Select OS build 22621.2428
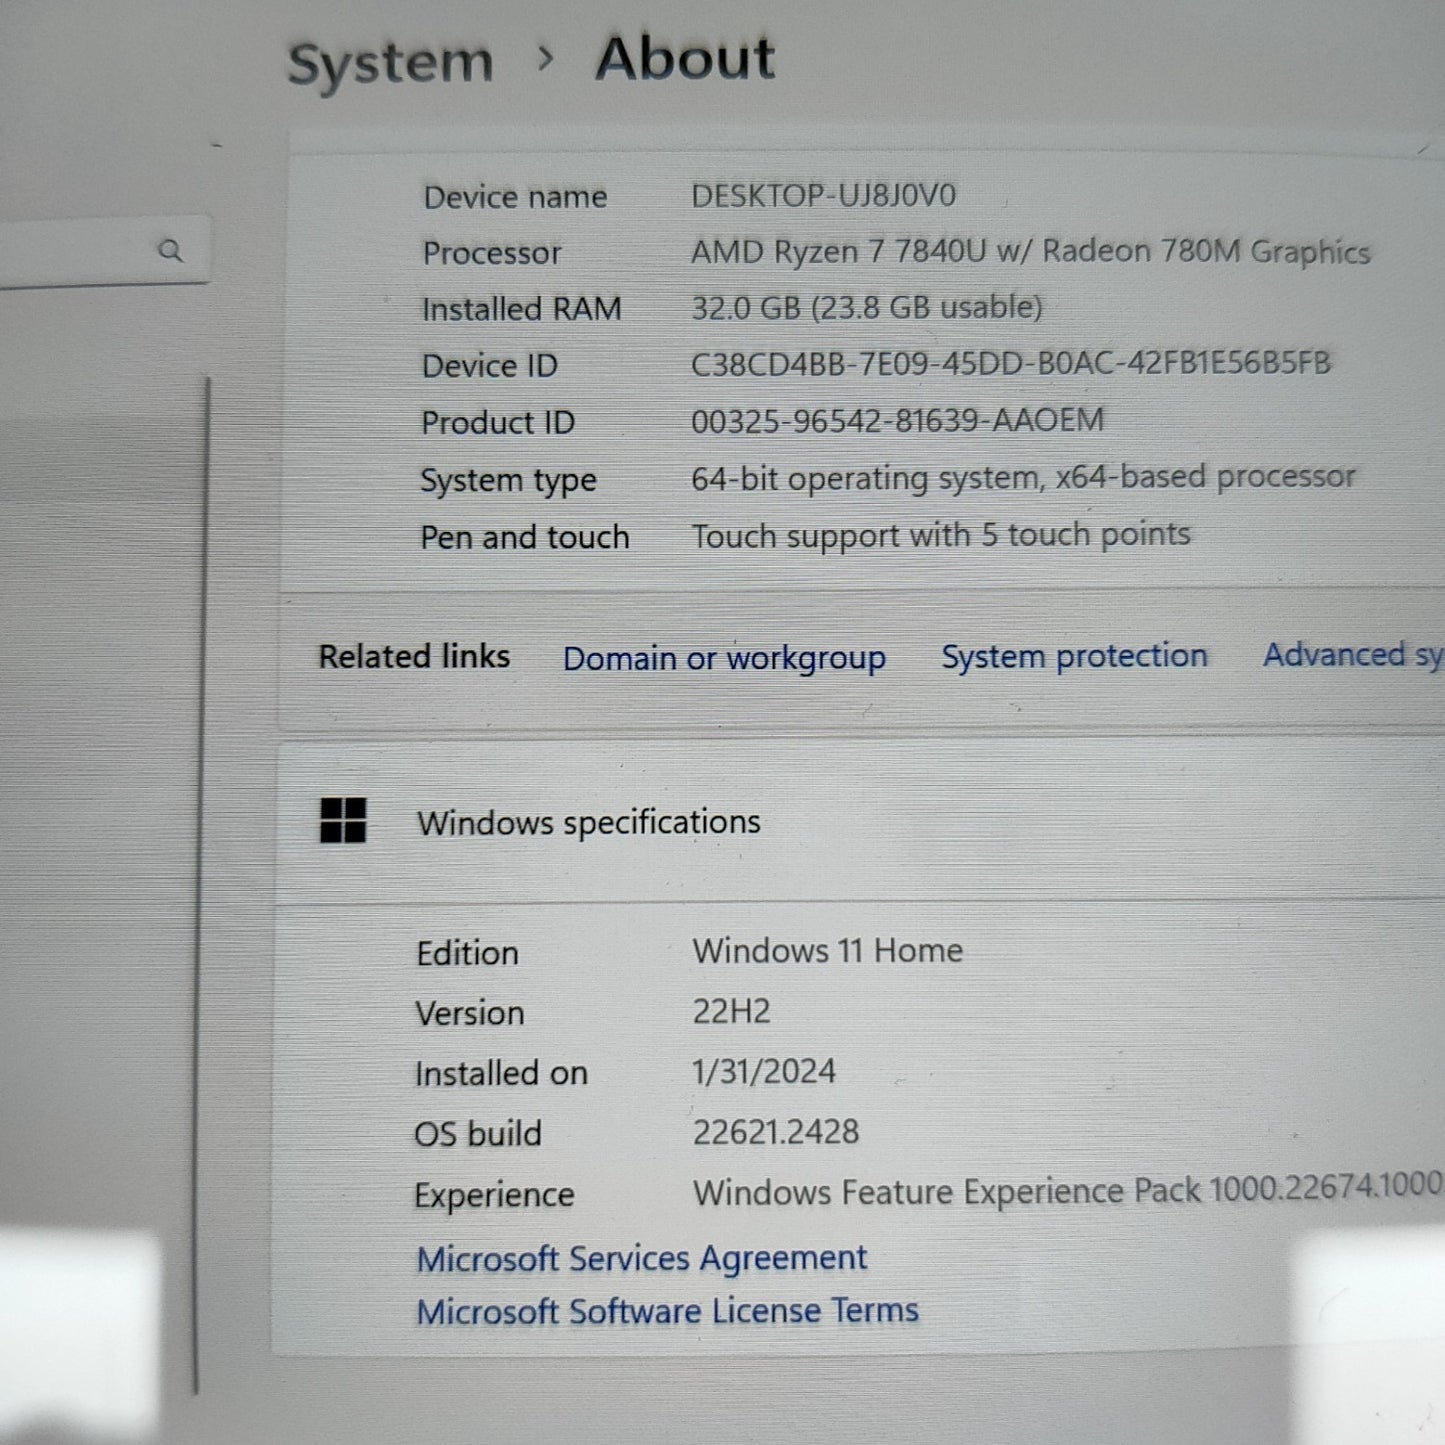Image resolution: width=1445 pixels, height=1445 pixels. click(776, 1131)
